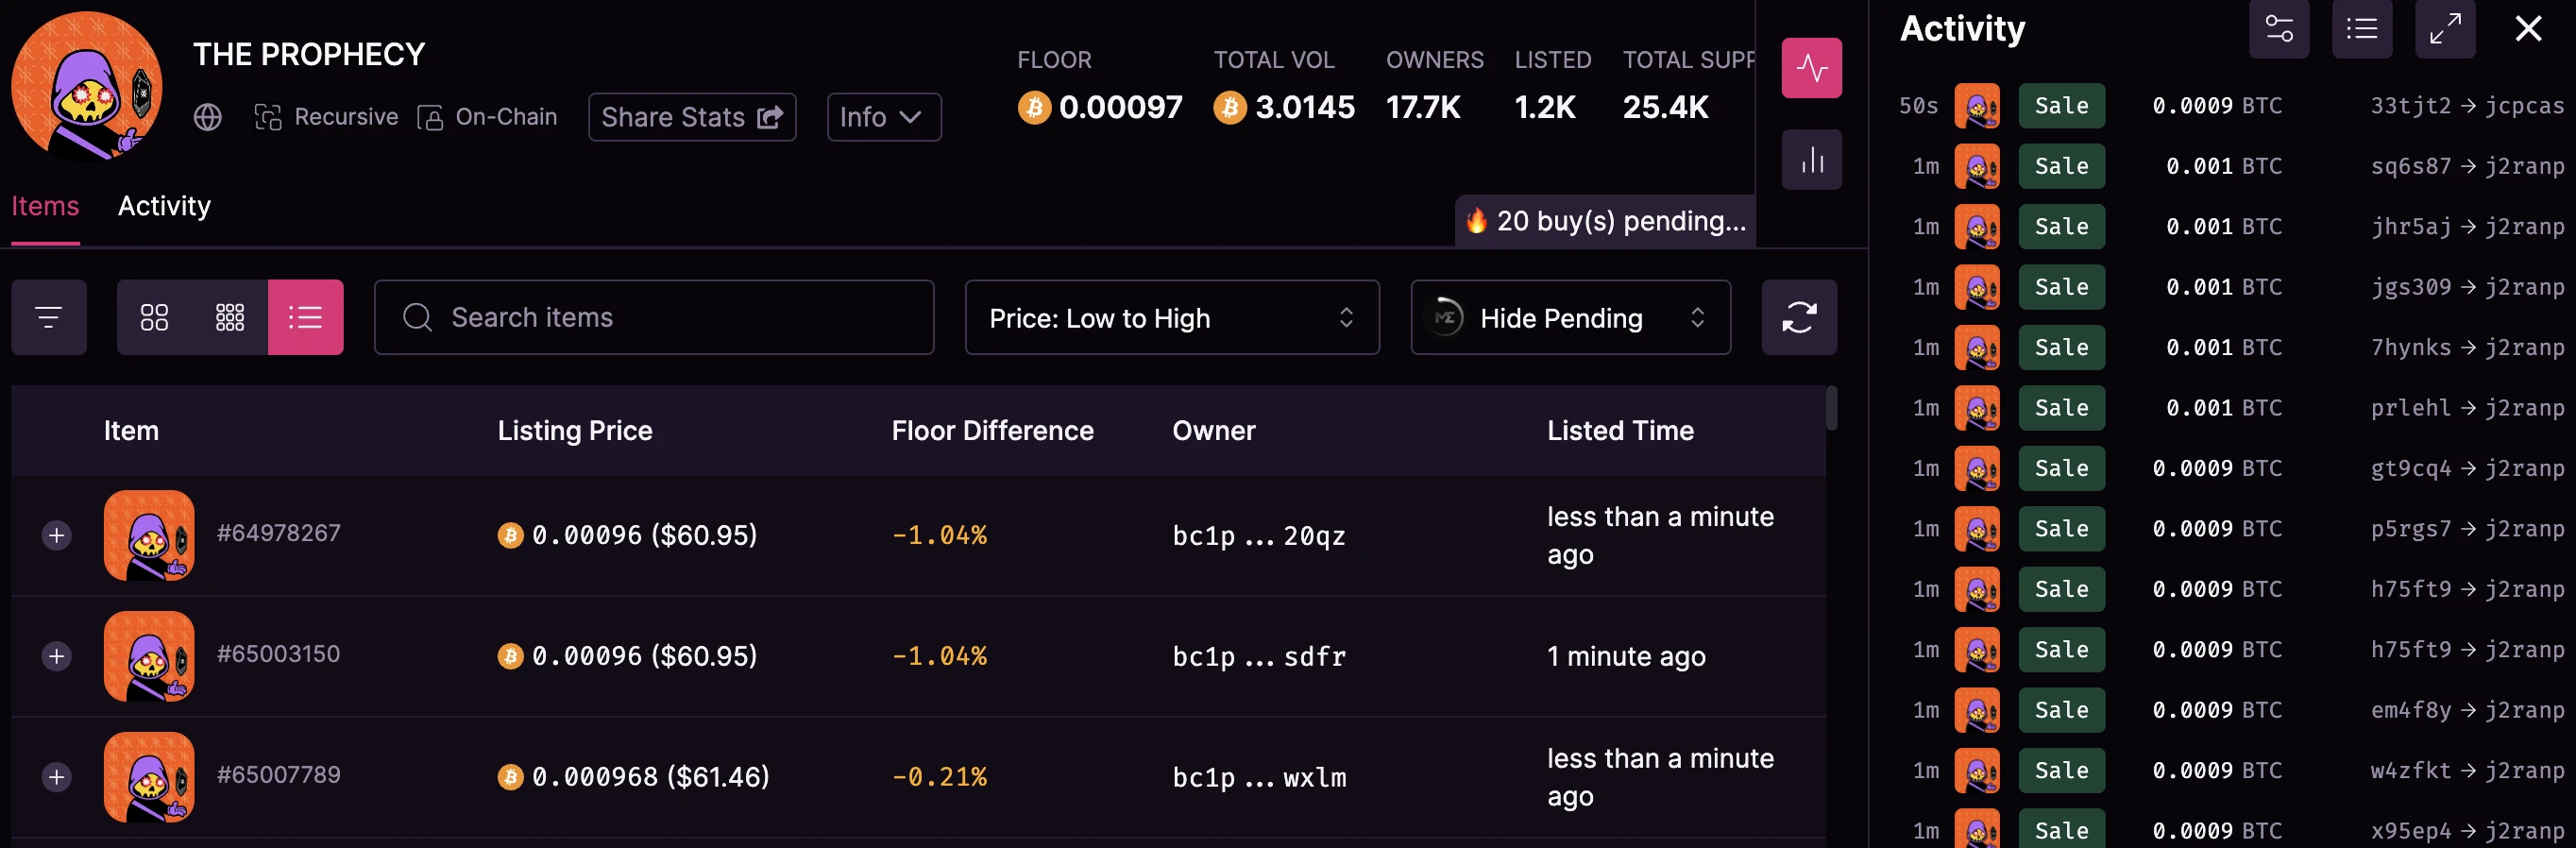The width and height of the screenshot is (2576, 848).
Task: Open the Hide Pending dropdown
Action: coord(1570,318)
